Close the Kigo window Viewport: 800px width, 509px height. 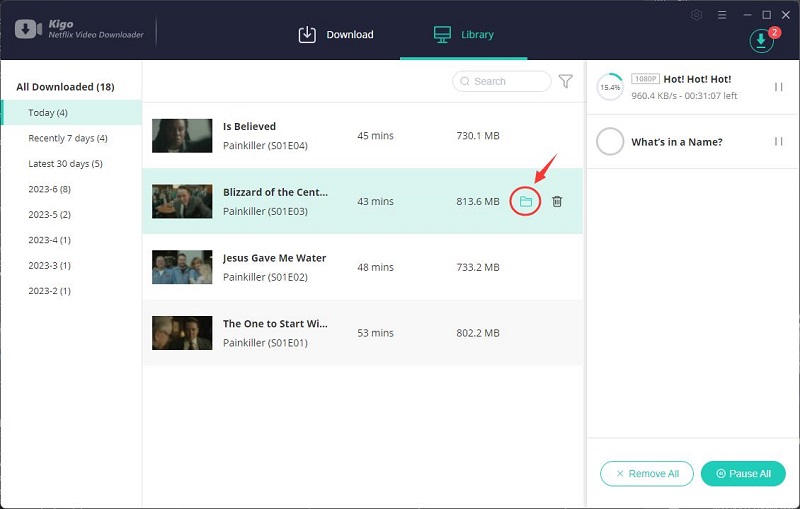pyautogui.click(x=786, y=15)
